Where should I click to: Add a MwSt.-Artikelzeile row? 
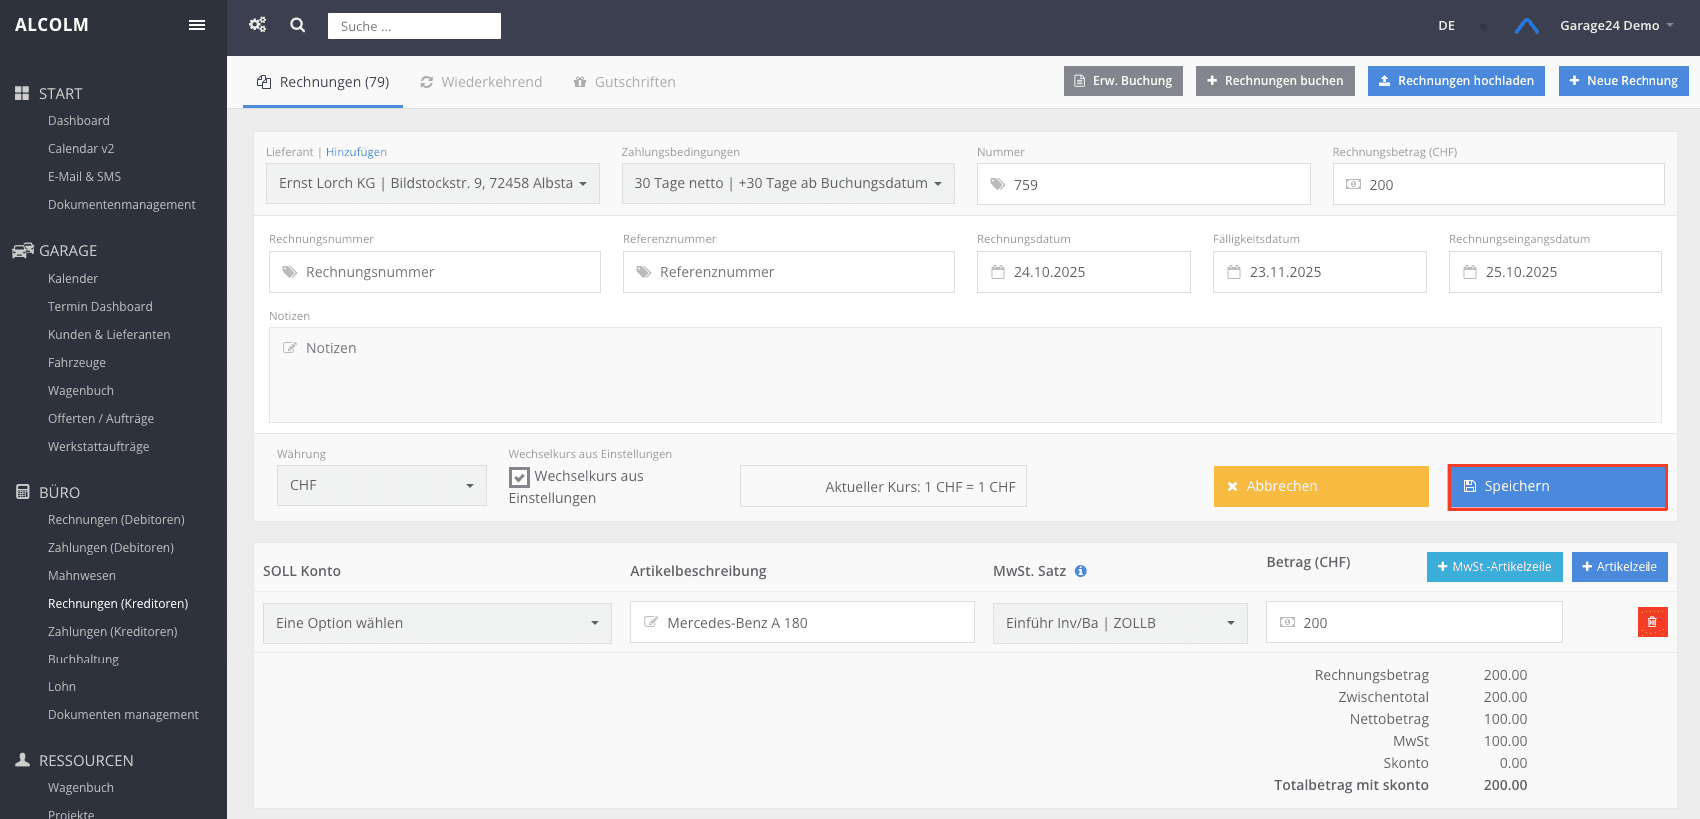pos(1494,567)
